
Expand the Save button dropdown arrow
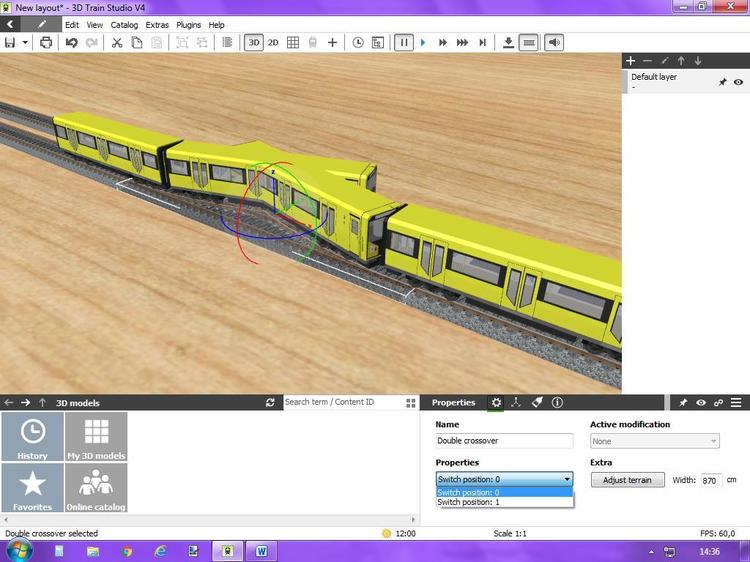[x=24, y=43]
